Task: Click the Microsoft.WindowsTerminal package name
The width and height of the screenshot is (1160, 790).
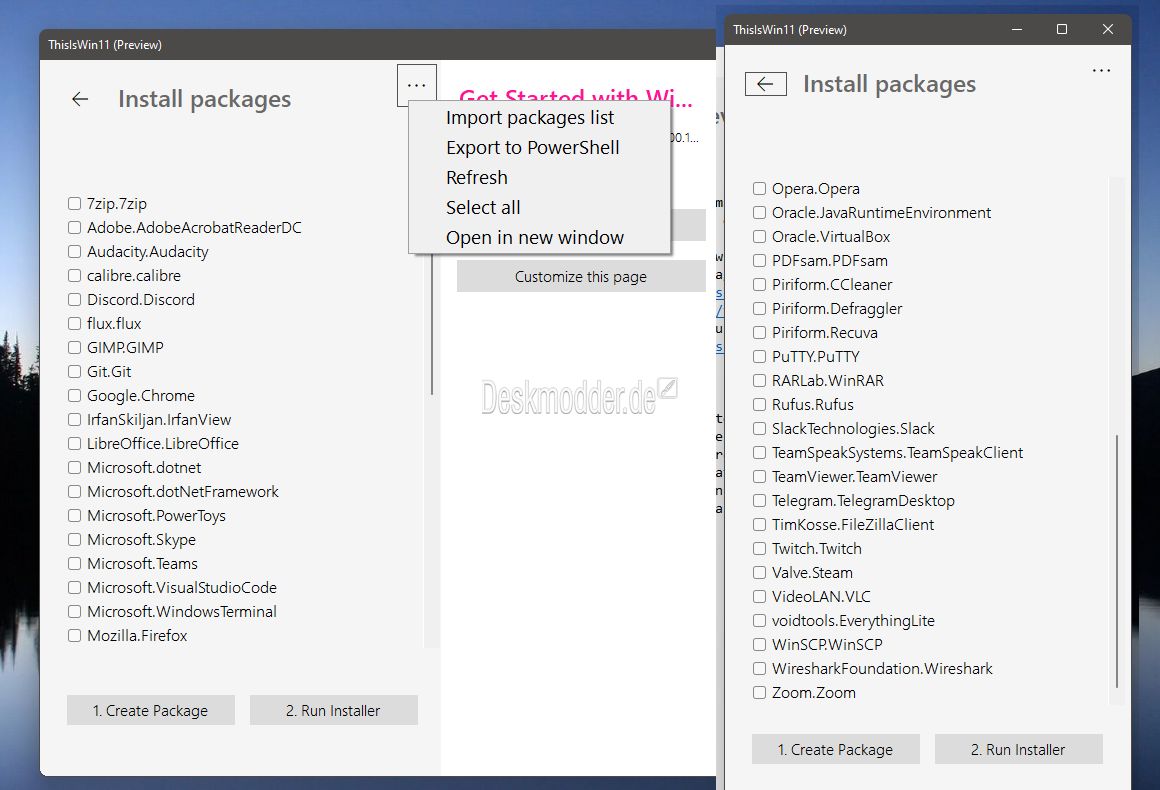Action: [x=182, y=612]
